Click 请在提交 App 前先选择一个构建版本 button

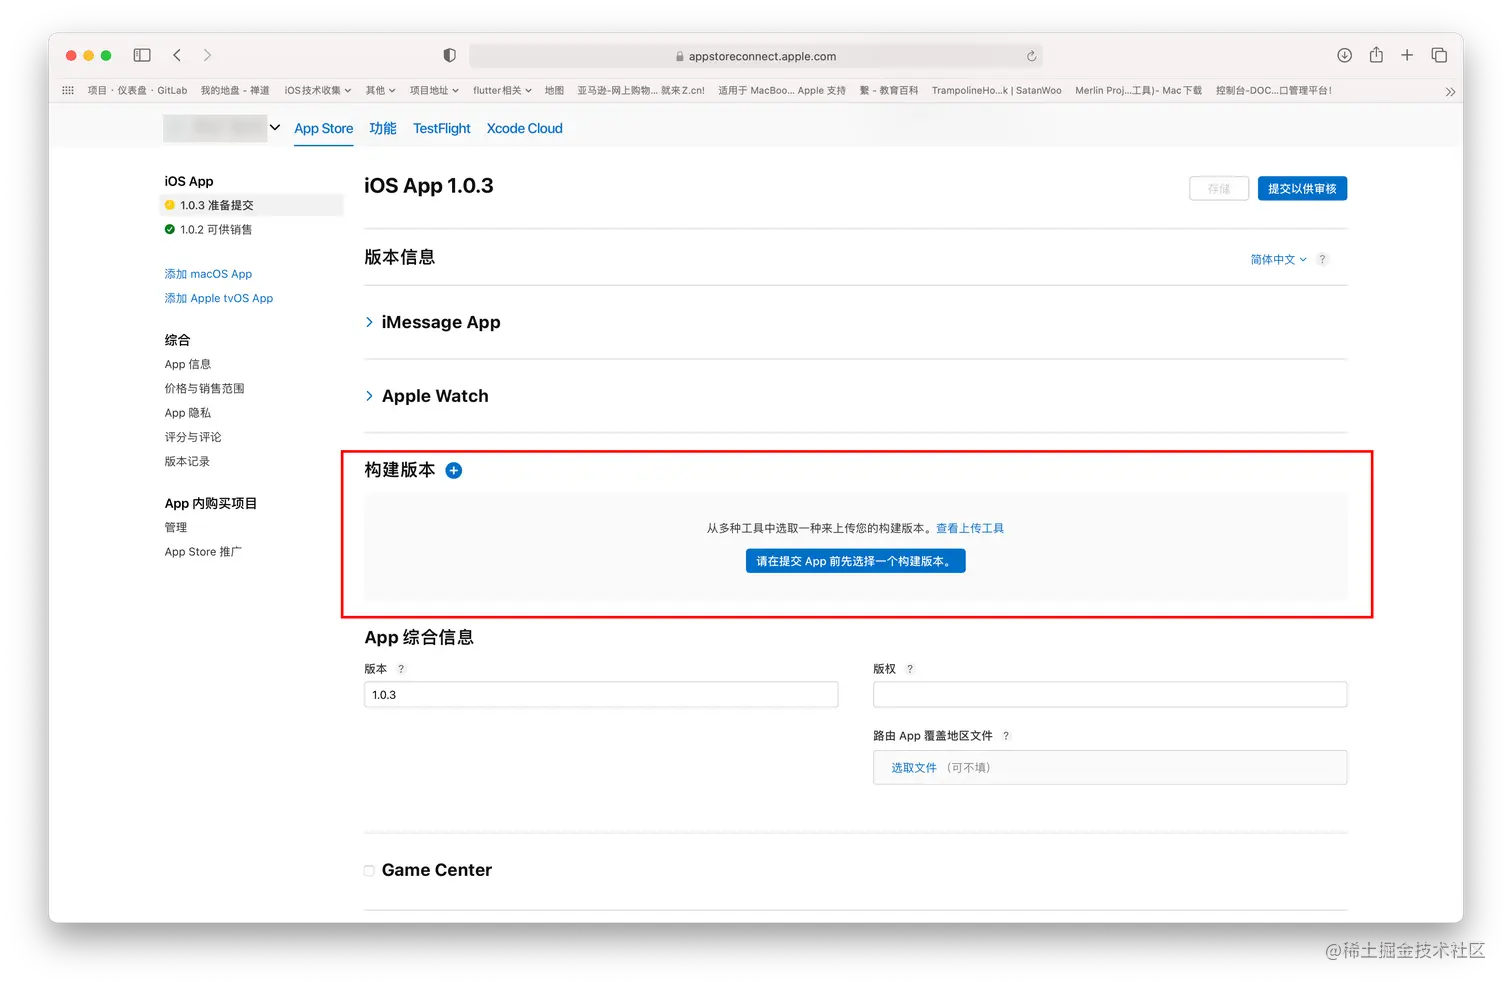click(x=855, y=561)
